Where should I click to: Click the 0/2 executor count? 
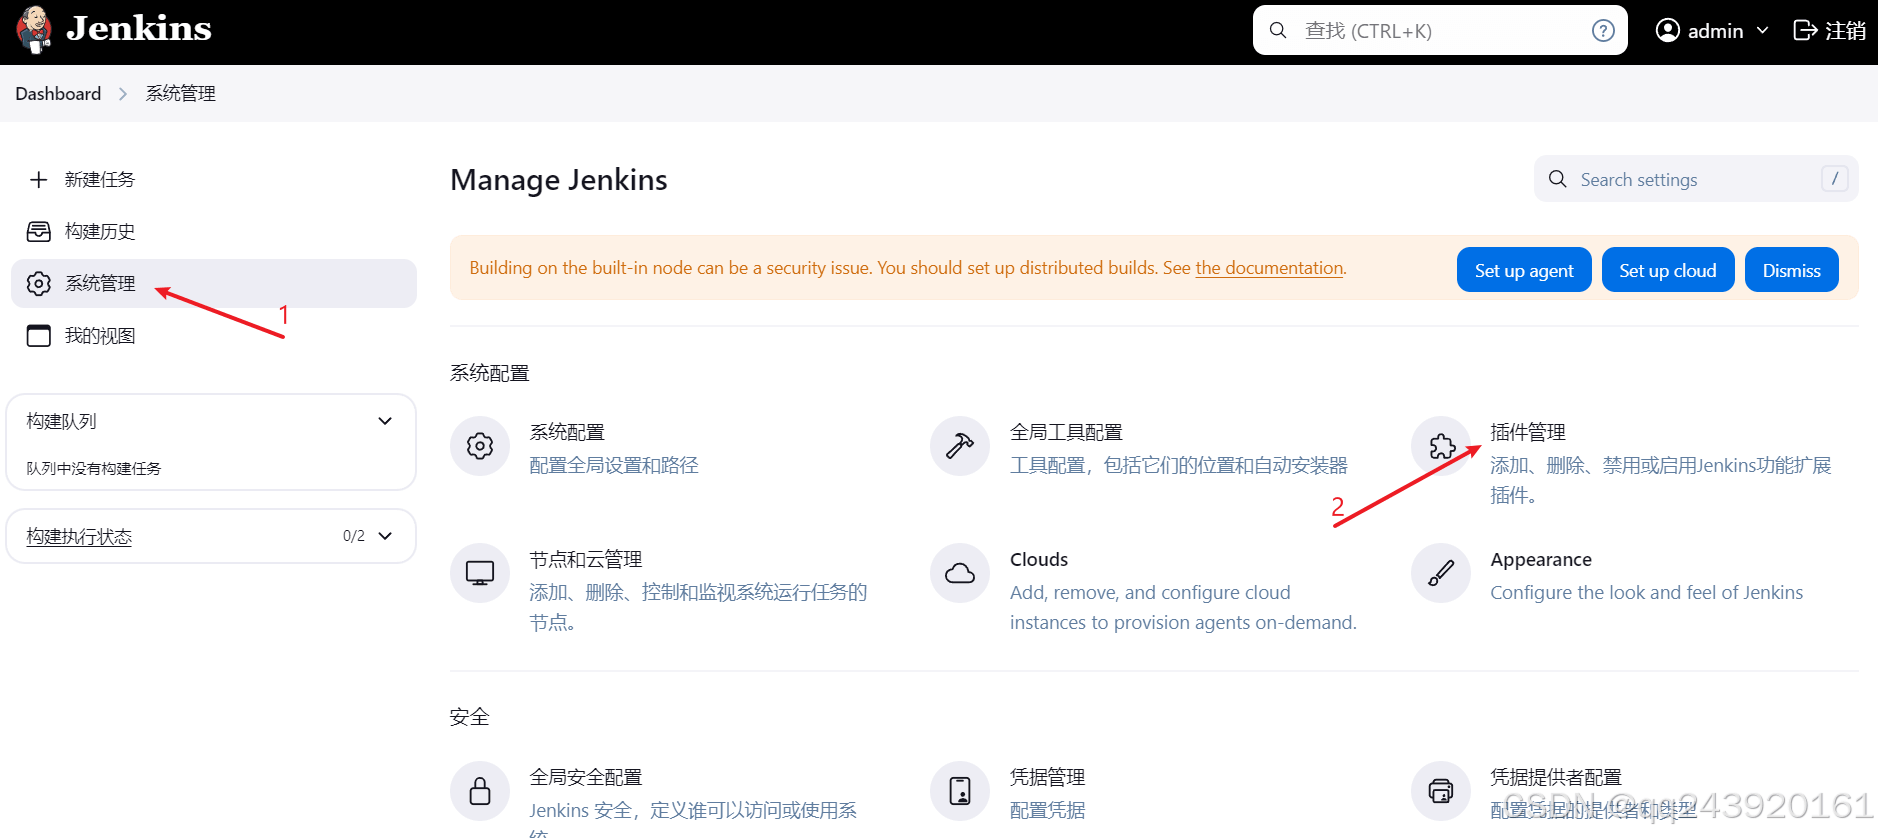354,536
